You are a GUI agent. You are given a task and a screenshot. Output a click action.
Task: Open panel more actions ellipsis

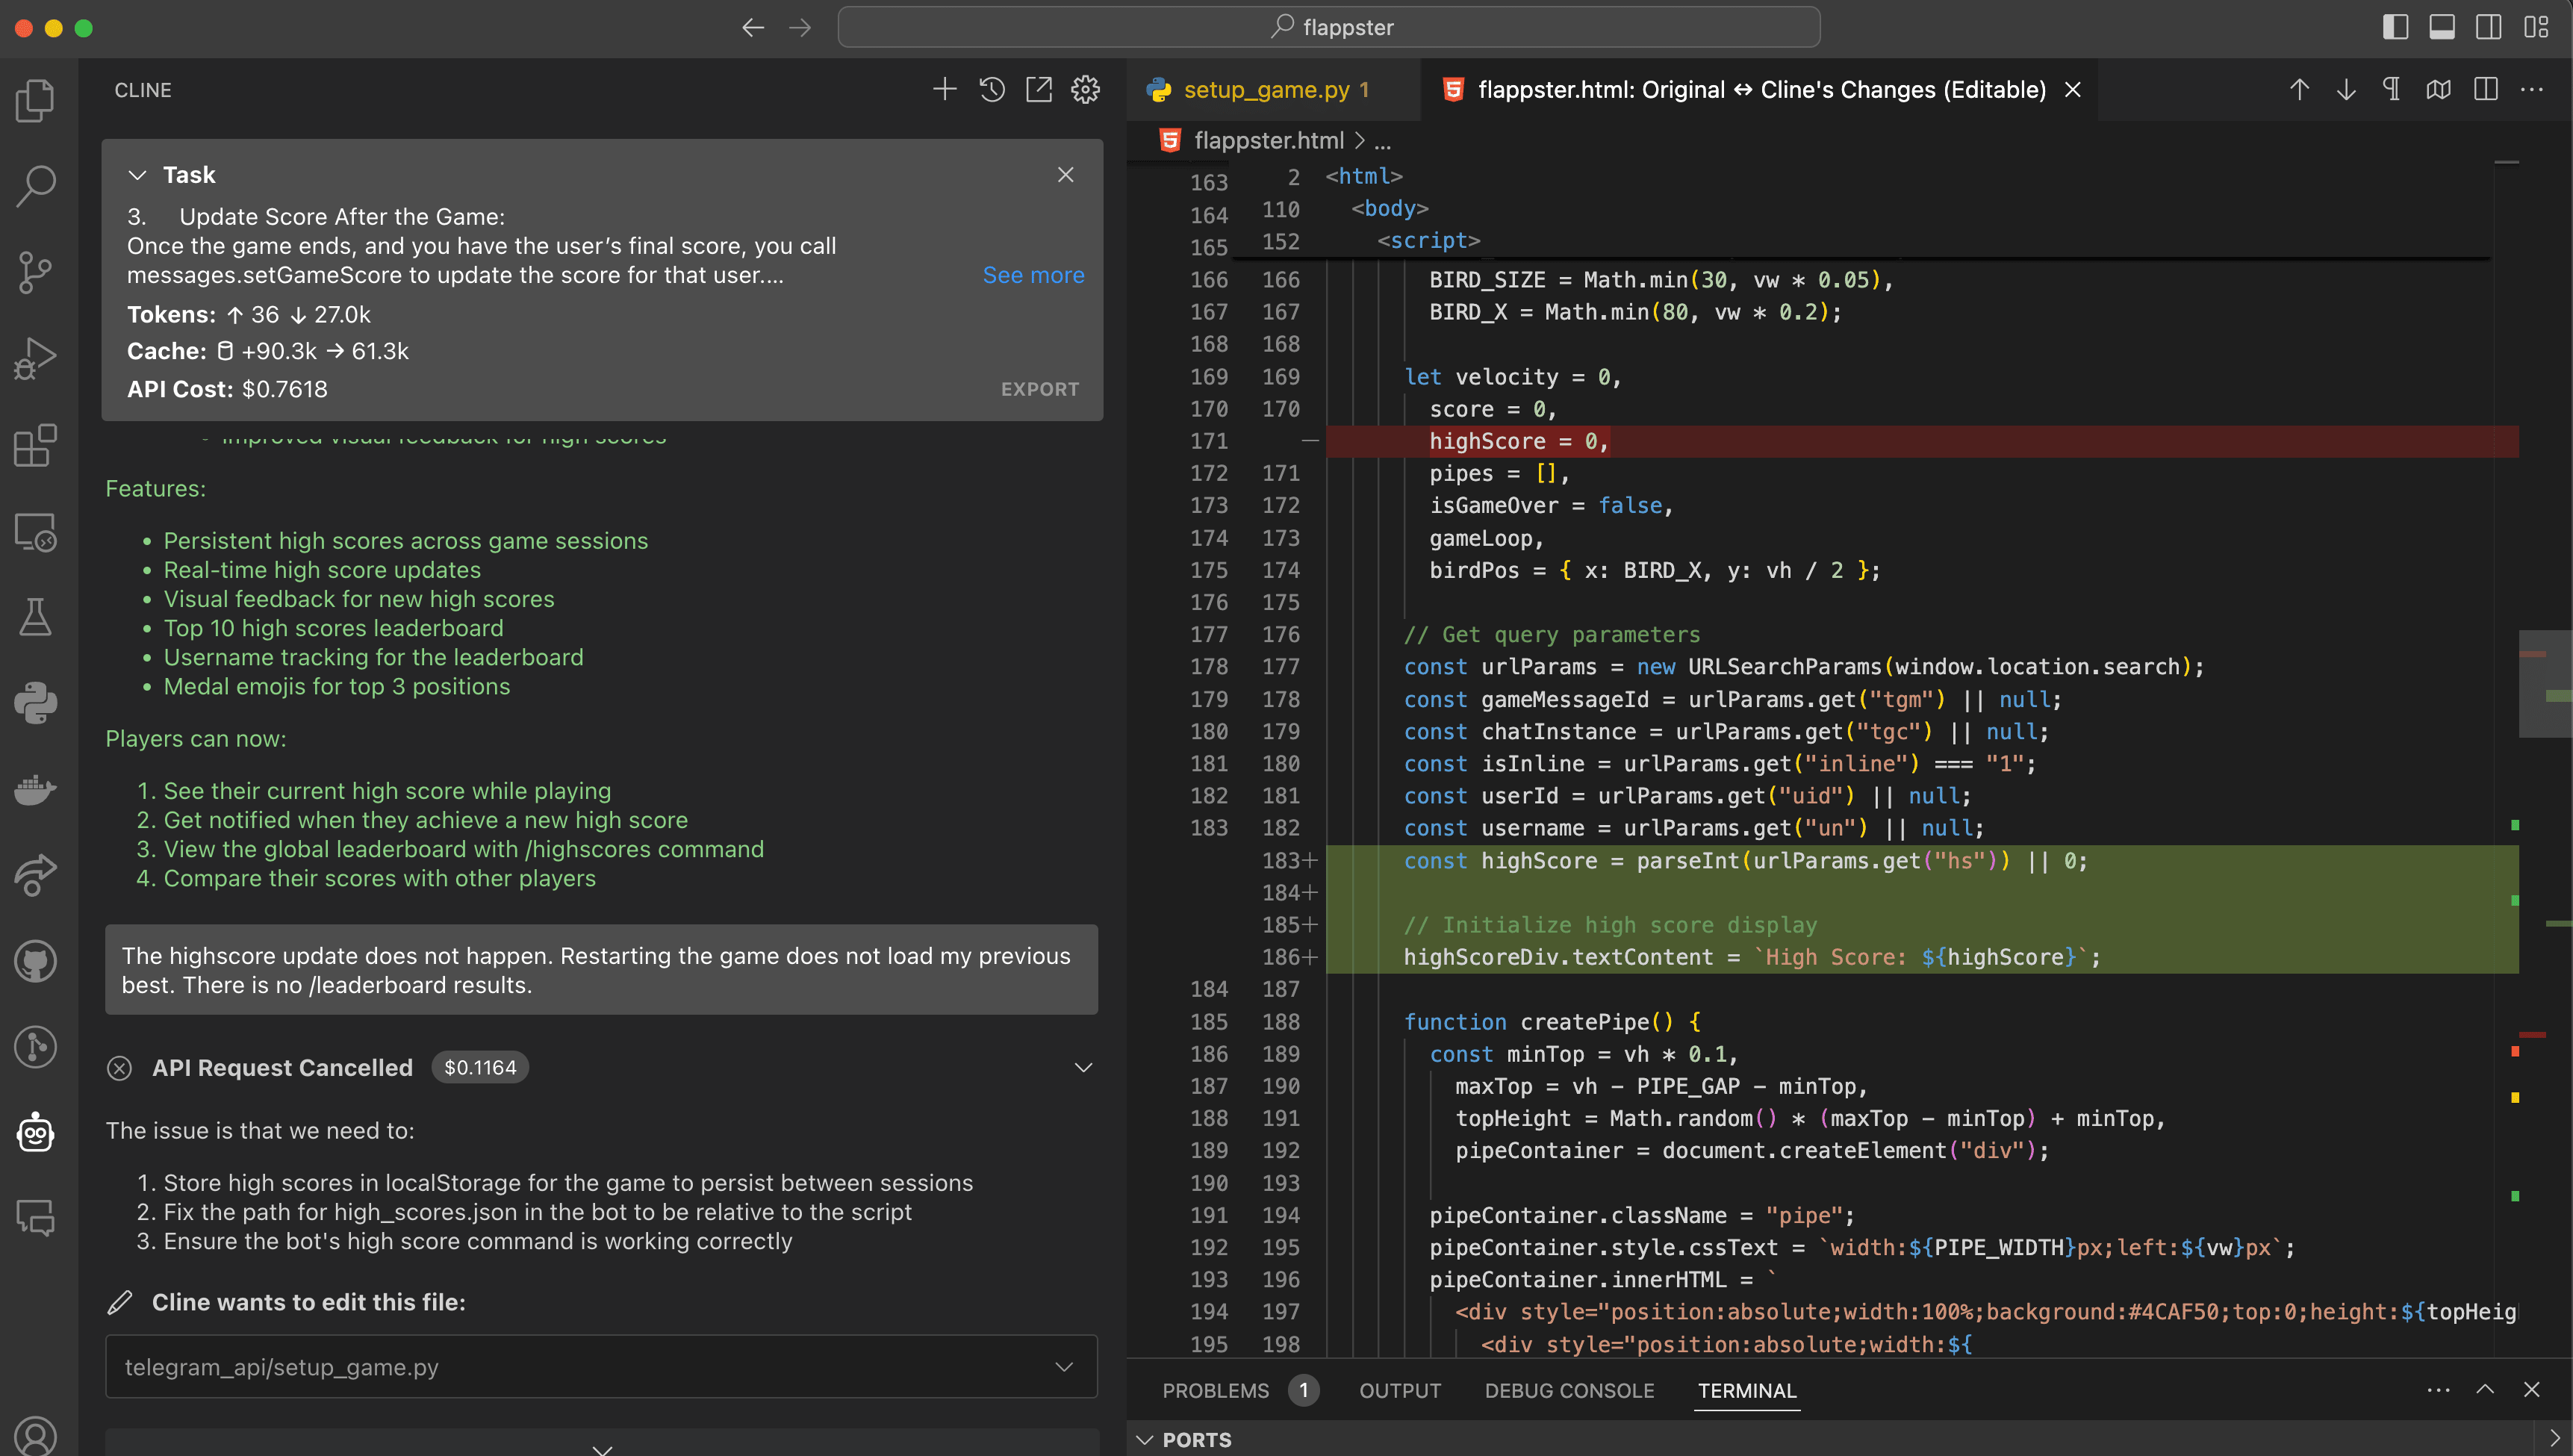point(2439,1390)
